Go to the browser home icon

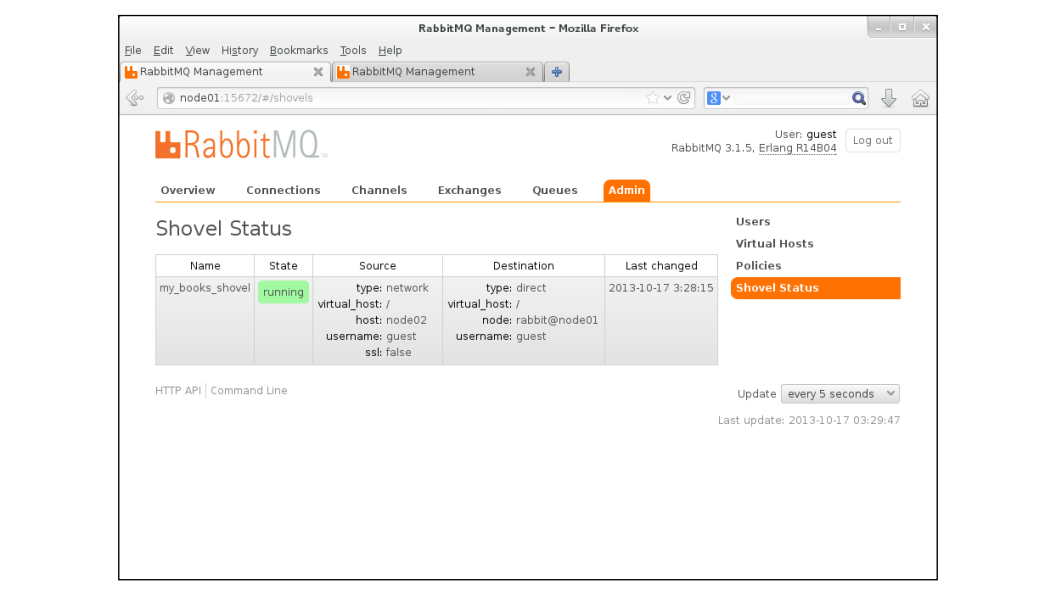[x=920, y=98]
